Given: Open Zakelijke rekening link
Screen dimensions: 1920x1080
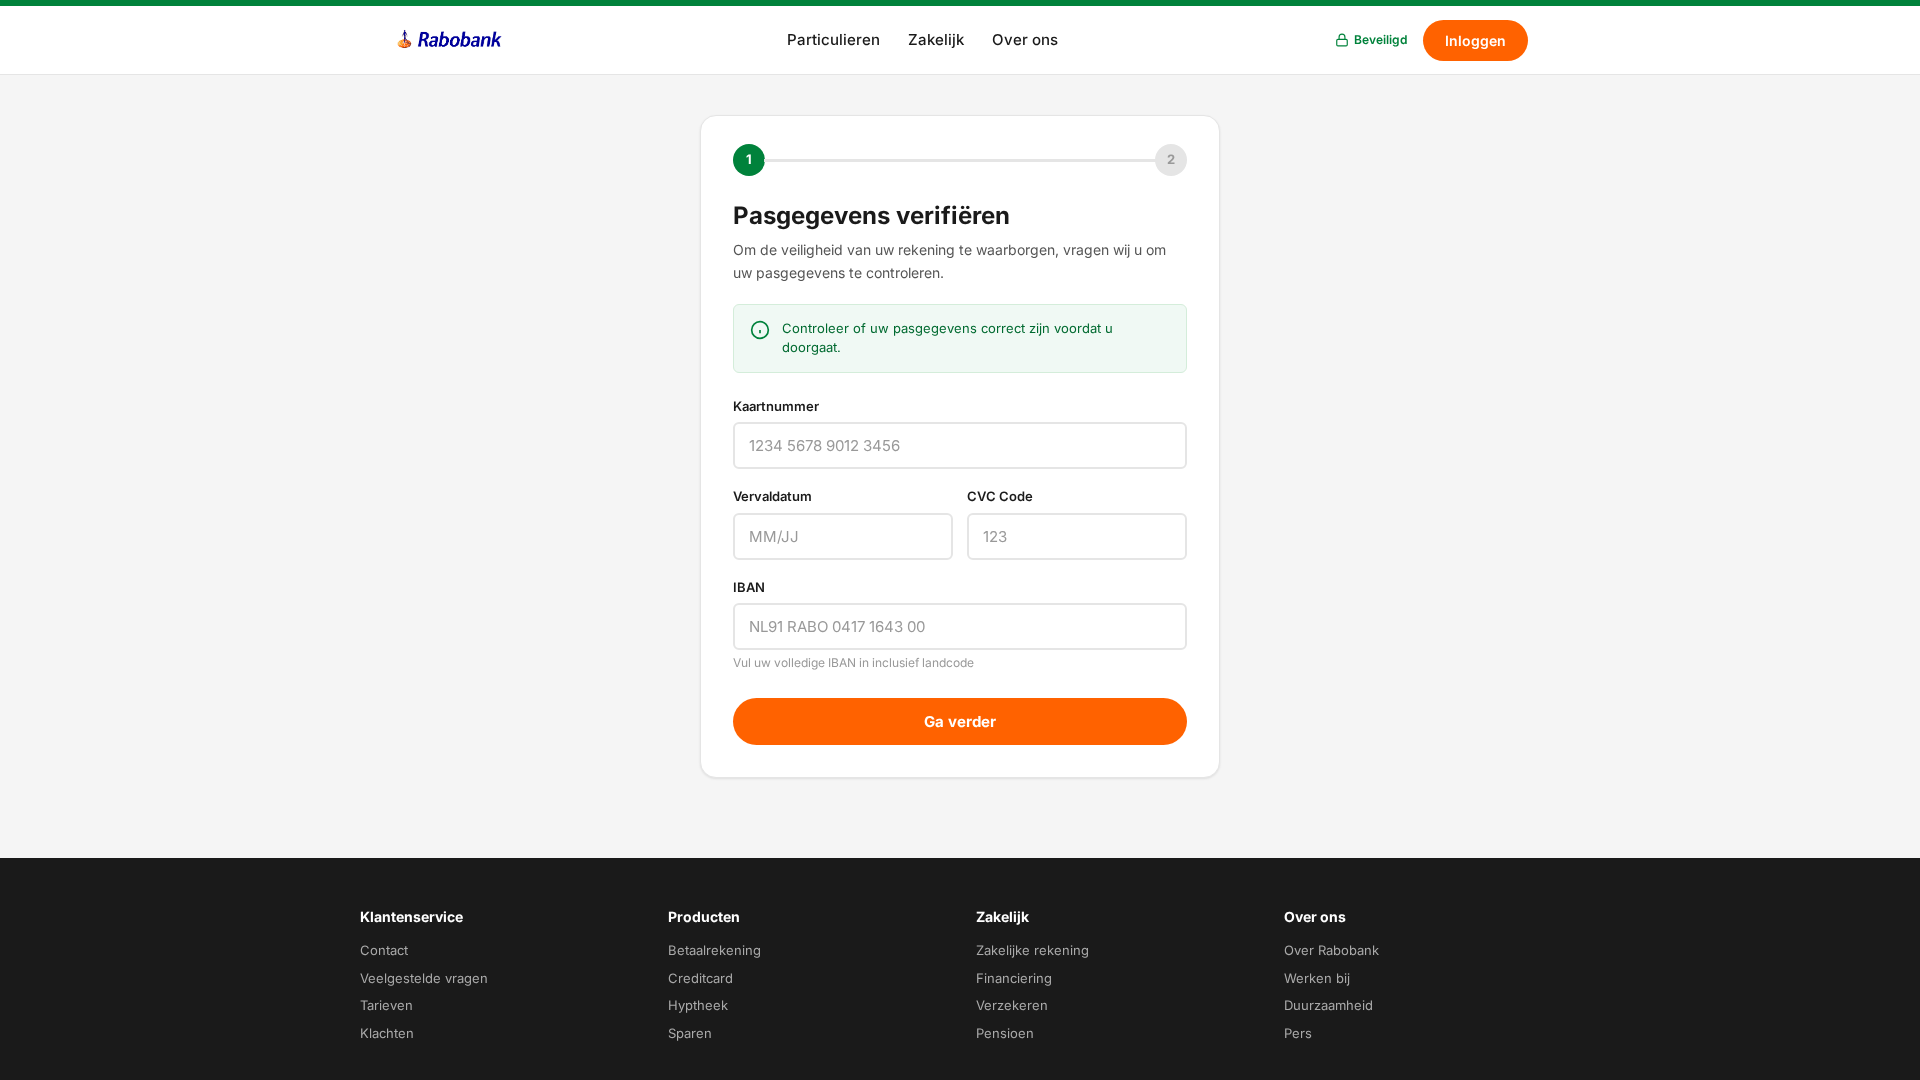Looking at the screenshot, I should point(1032,950).
